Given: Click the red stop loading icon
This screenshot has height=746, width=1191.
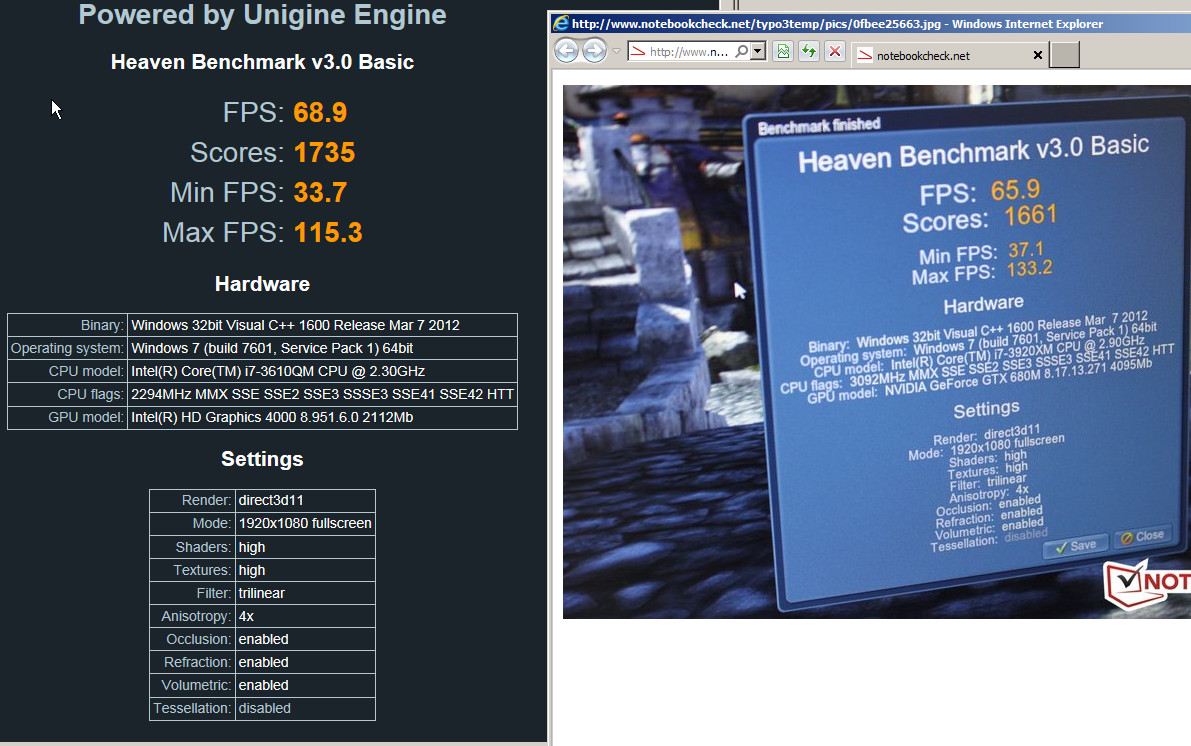Looking at the screenshot, I should tap(835, 52).
